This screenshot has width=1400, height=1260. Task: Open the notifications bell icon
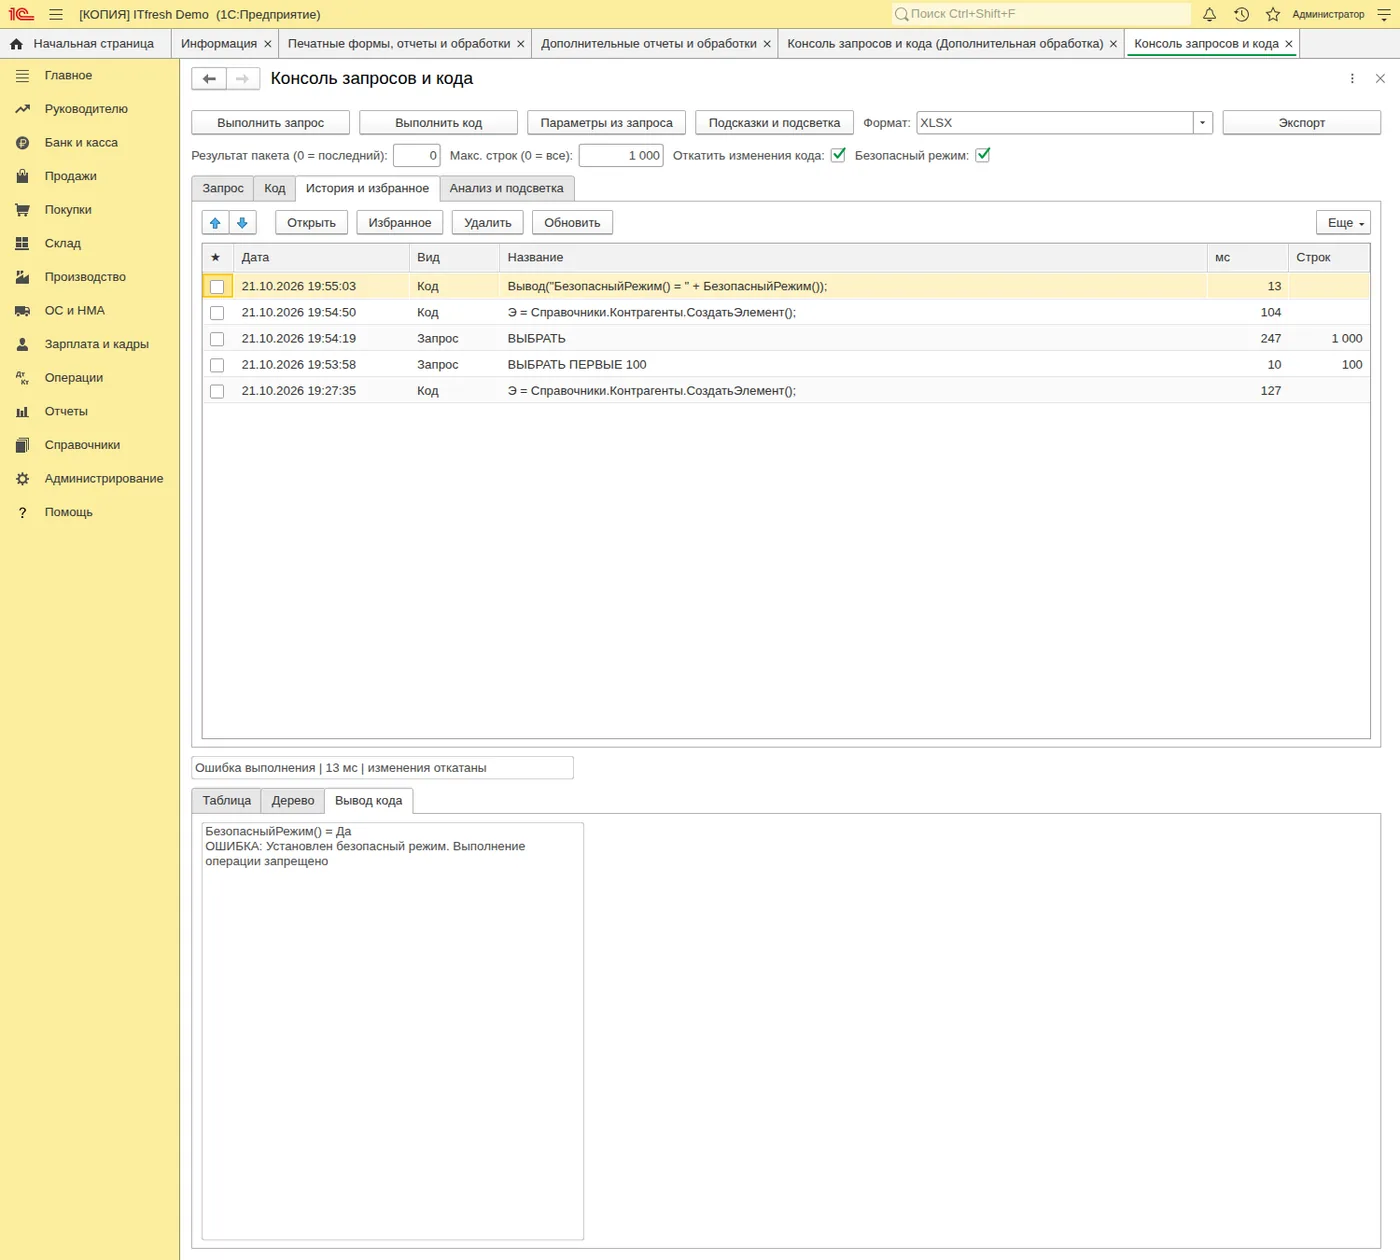(x=1209, y=14)
